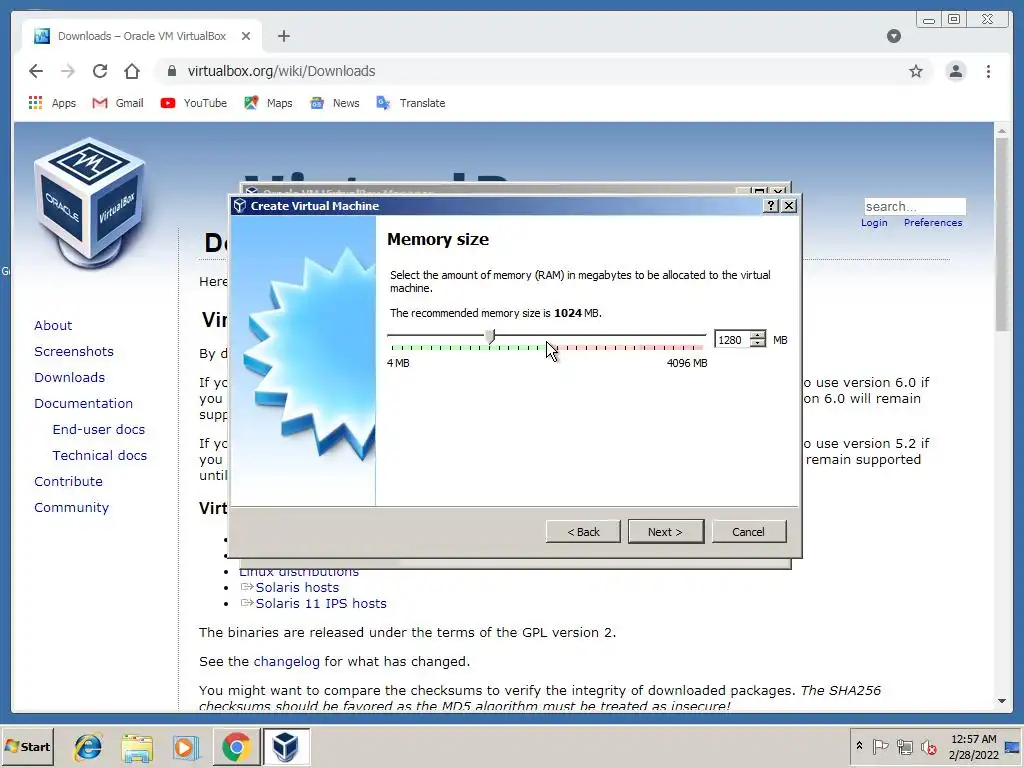The image size is (1024, 768).
Task: Open the Gmail bookmark
Action: pyautogui.click(x=118, y=103)
